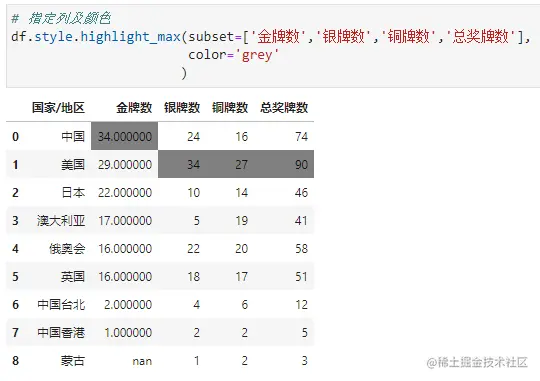Click the nan gold cell for 蒙古
Viewport: 540px width, 381px height.
[142, 361]
